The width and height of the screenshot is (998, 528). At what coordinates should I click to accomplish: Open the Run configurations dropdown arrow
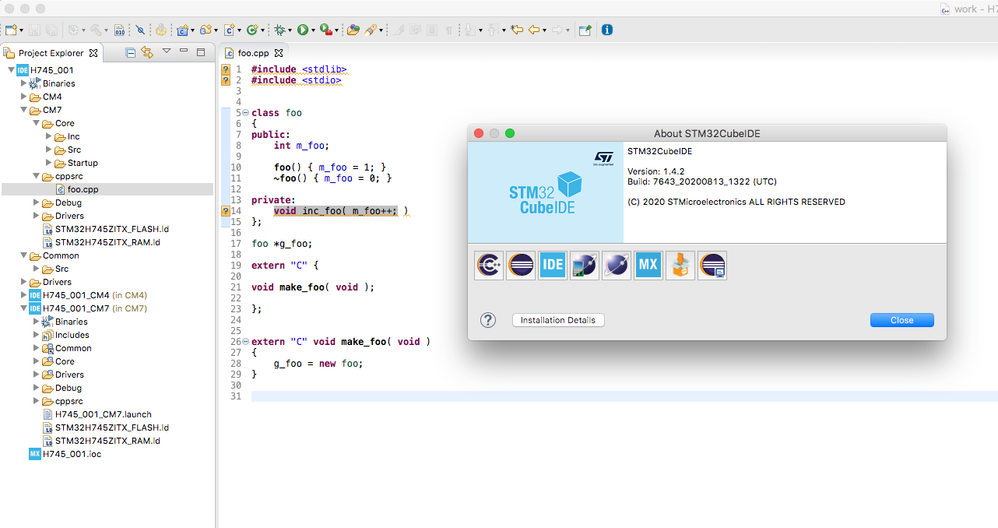tap(313, 31)
